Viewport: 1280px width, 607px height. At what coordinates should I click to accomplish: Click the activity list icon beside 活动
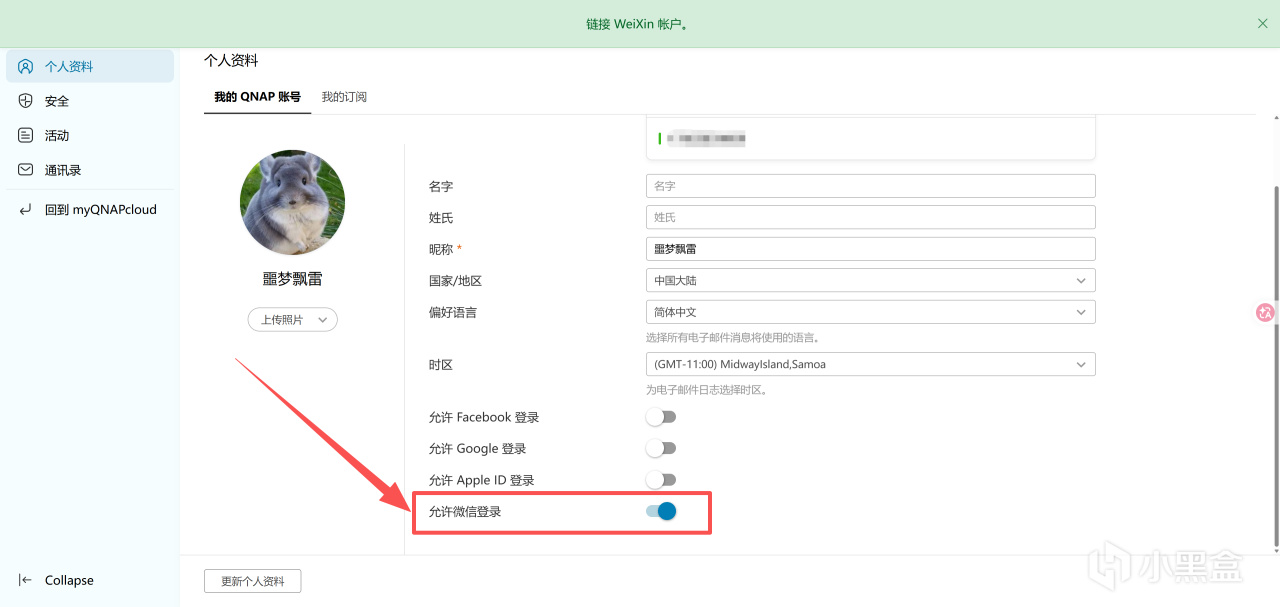click(26, 135)
